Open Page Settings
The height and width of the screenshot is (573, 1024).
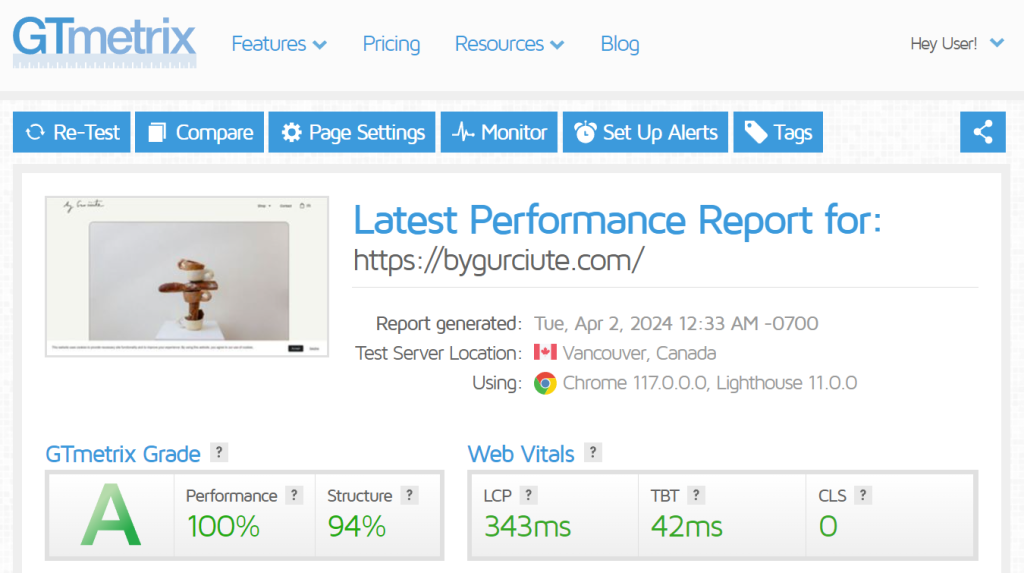point(352,132)
